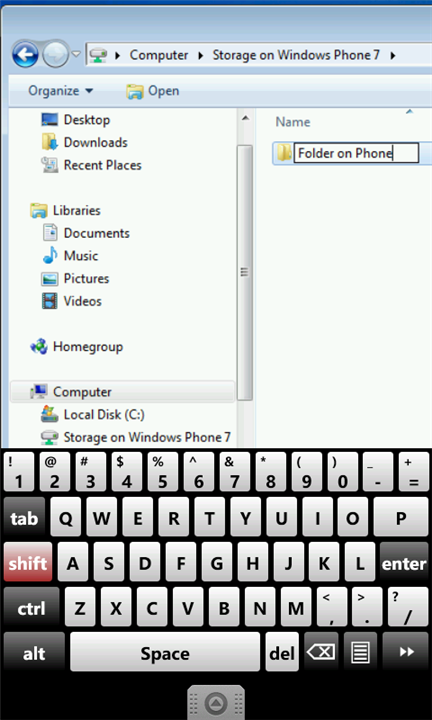Hide keyboard with the bottom arrow handle
432x720 pixels.
coord(216,703)
